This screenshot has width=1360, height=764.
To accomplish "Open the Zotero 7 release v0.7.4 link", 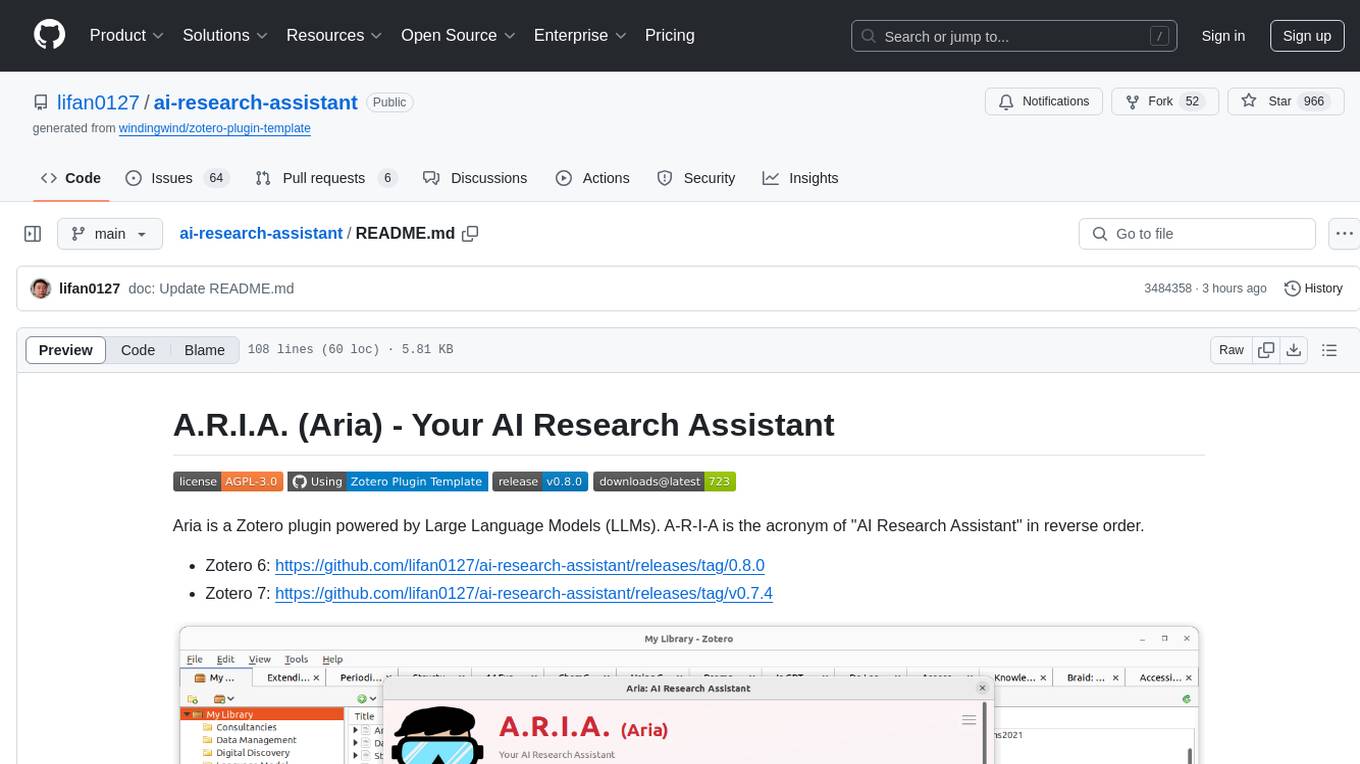I will tap(524, 593).
